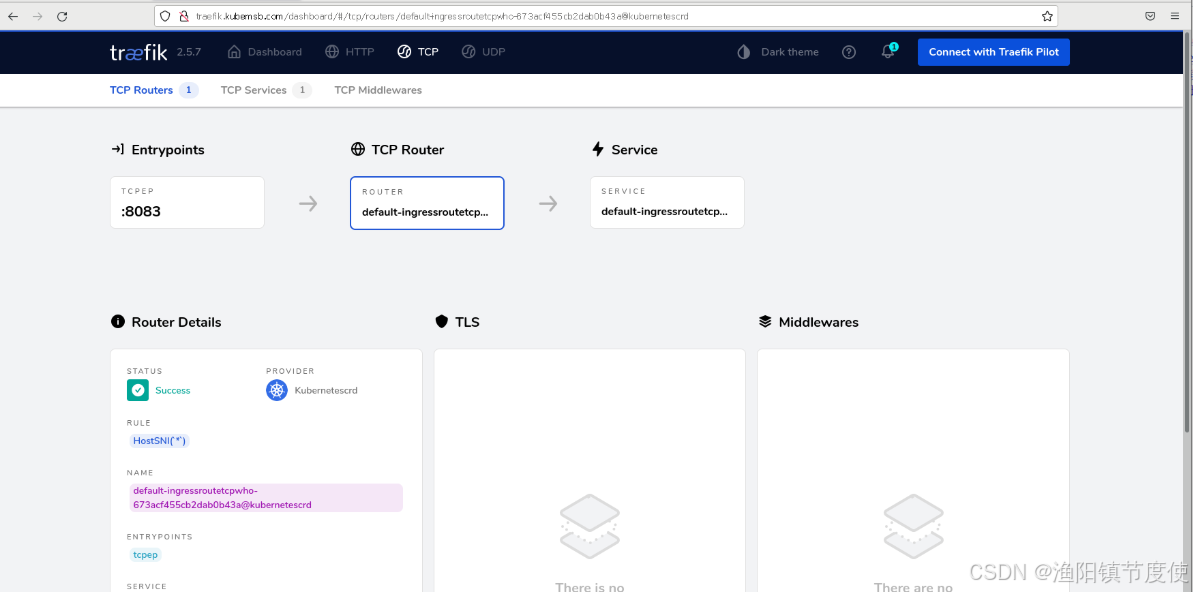Click the traefik logo
Image resolution: width=1193 pixels, height=592 pixels.
point(138,52)
